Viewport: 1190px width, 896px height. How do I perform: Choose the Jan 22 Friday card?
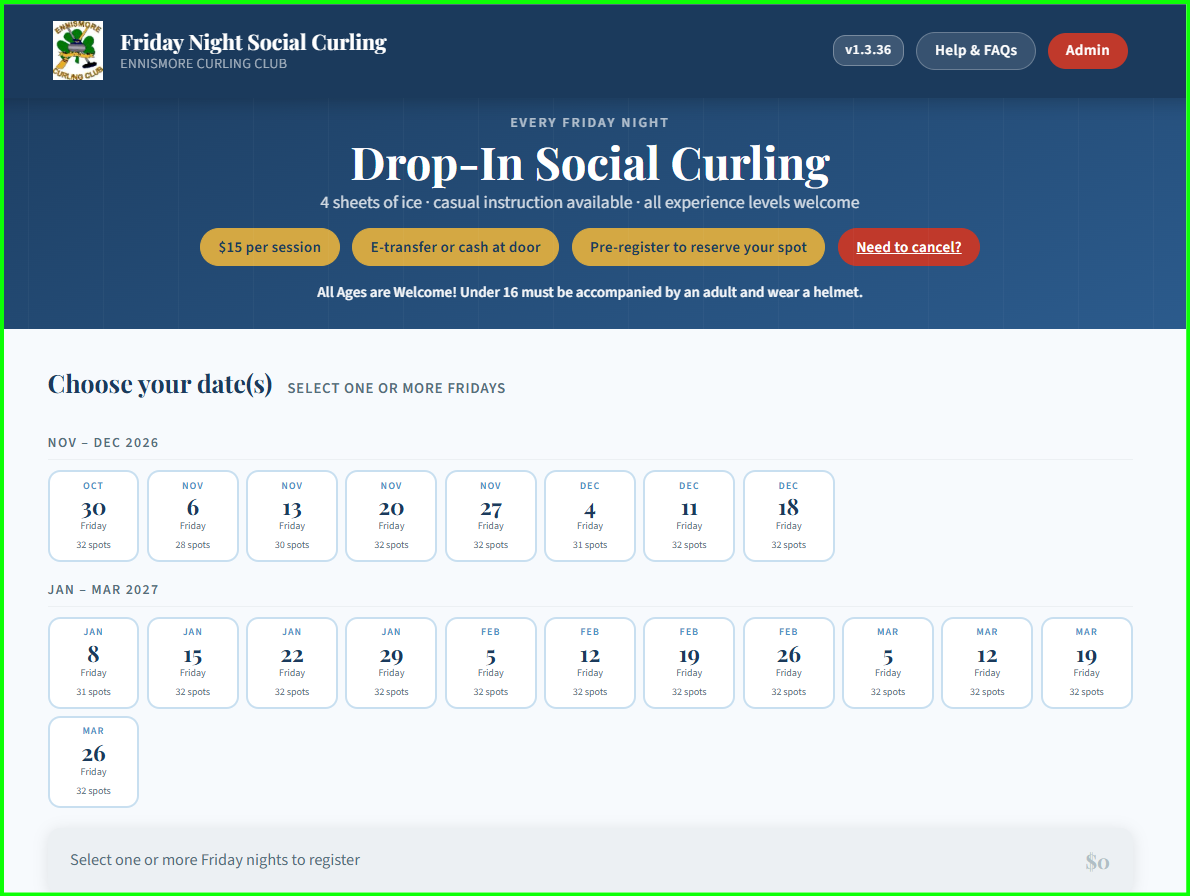[292, 663]
